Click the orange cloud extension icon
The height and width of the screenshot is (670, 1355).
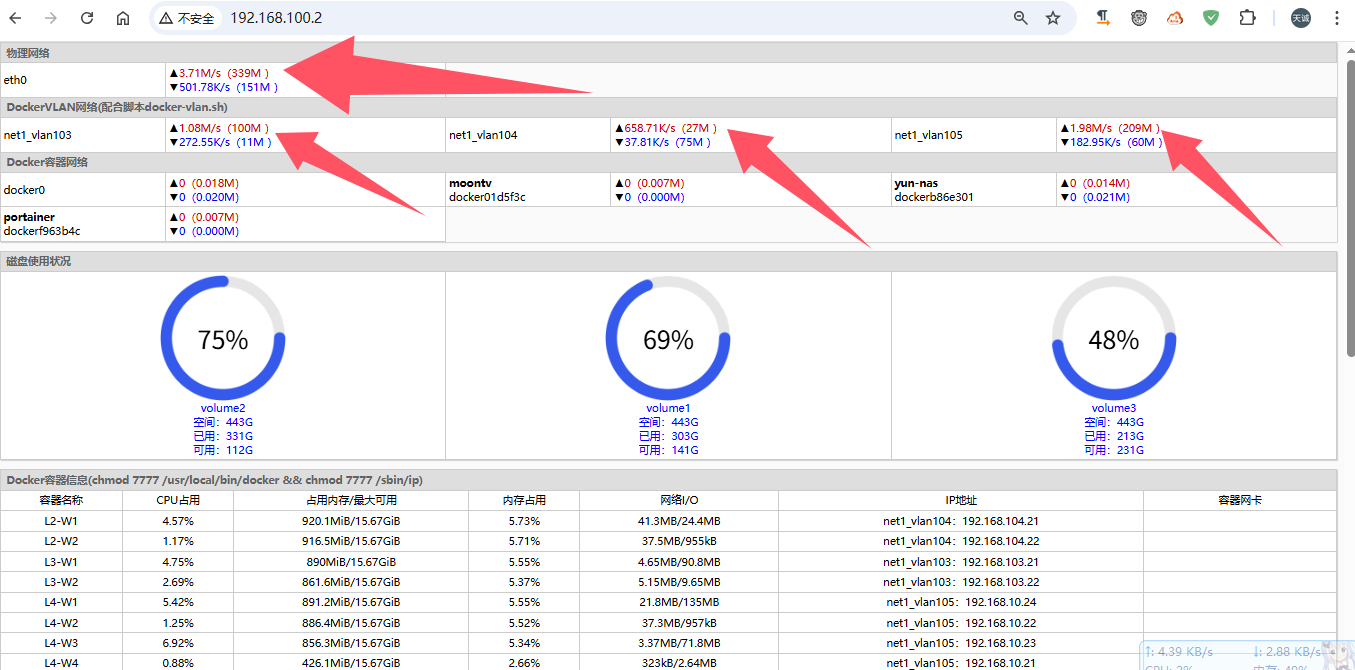[1175, 18]
